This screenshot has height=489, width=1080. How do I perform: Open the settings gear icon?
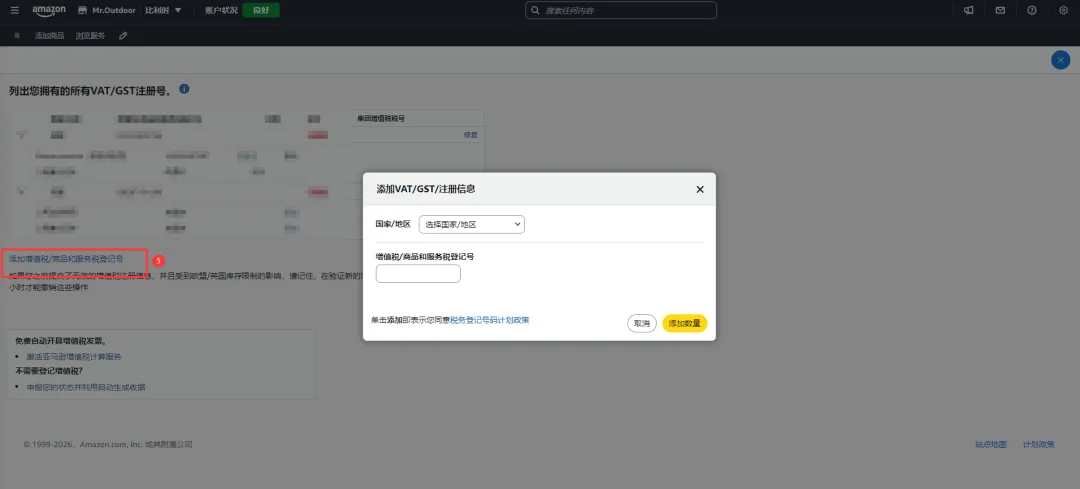[x=1063, y=10]
